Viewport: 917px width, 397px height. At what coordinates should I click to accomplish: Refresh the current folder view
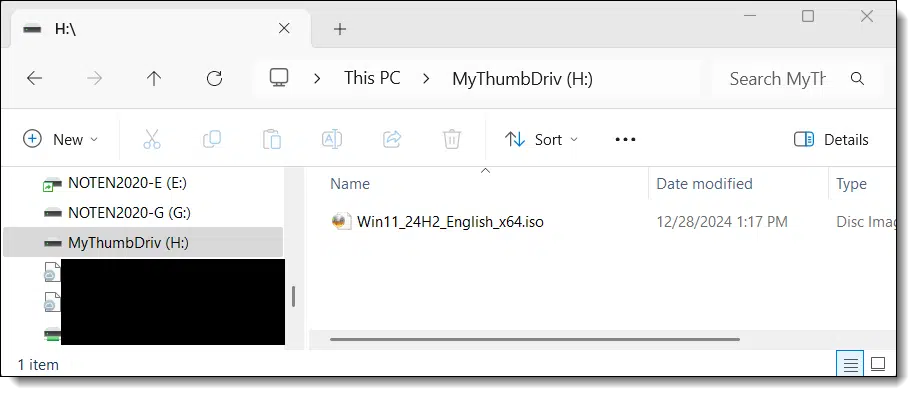(214, 78)
